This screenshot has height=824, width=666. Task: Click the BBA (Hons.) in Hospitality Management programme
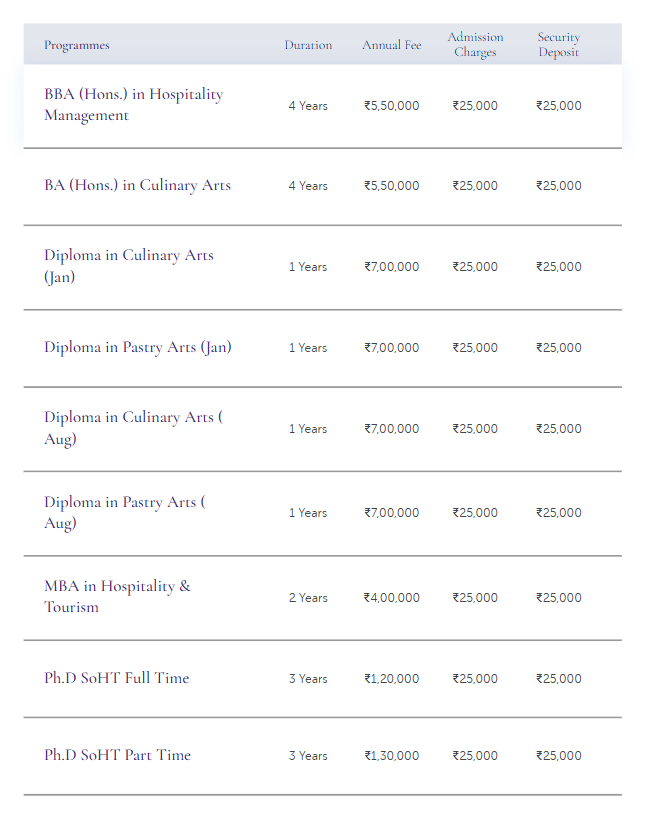133,105
